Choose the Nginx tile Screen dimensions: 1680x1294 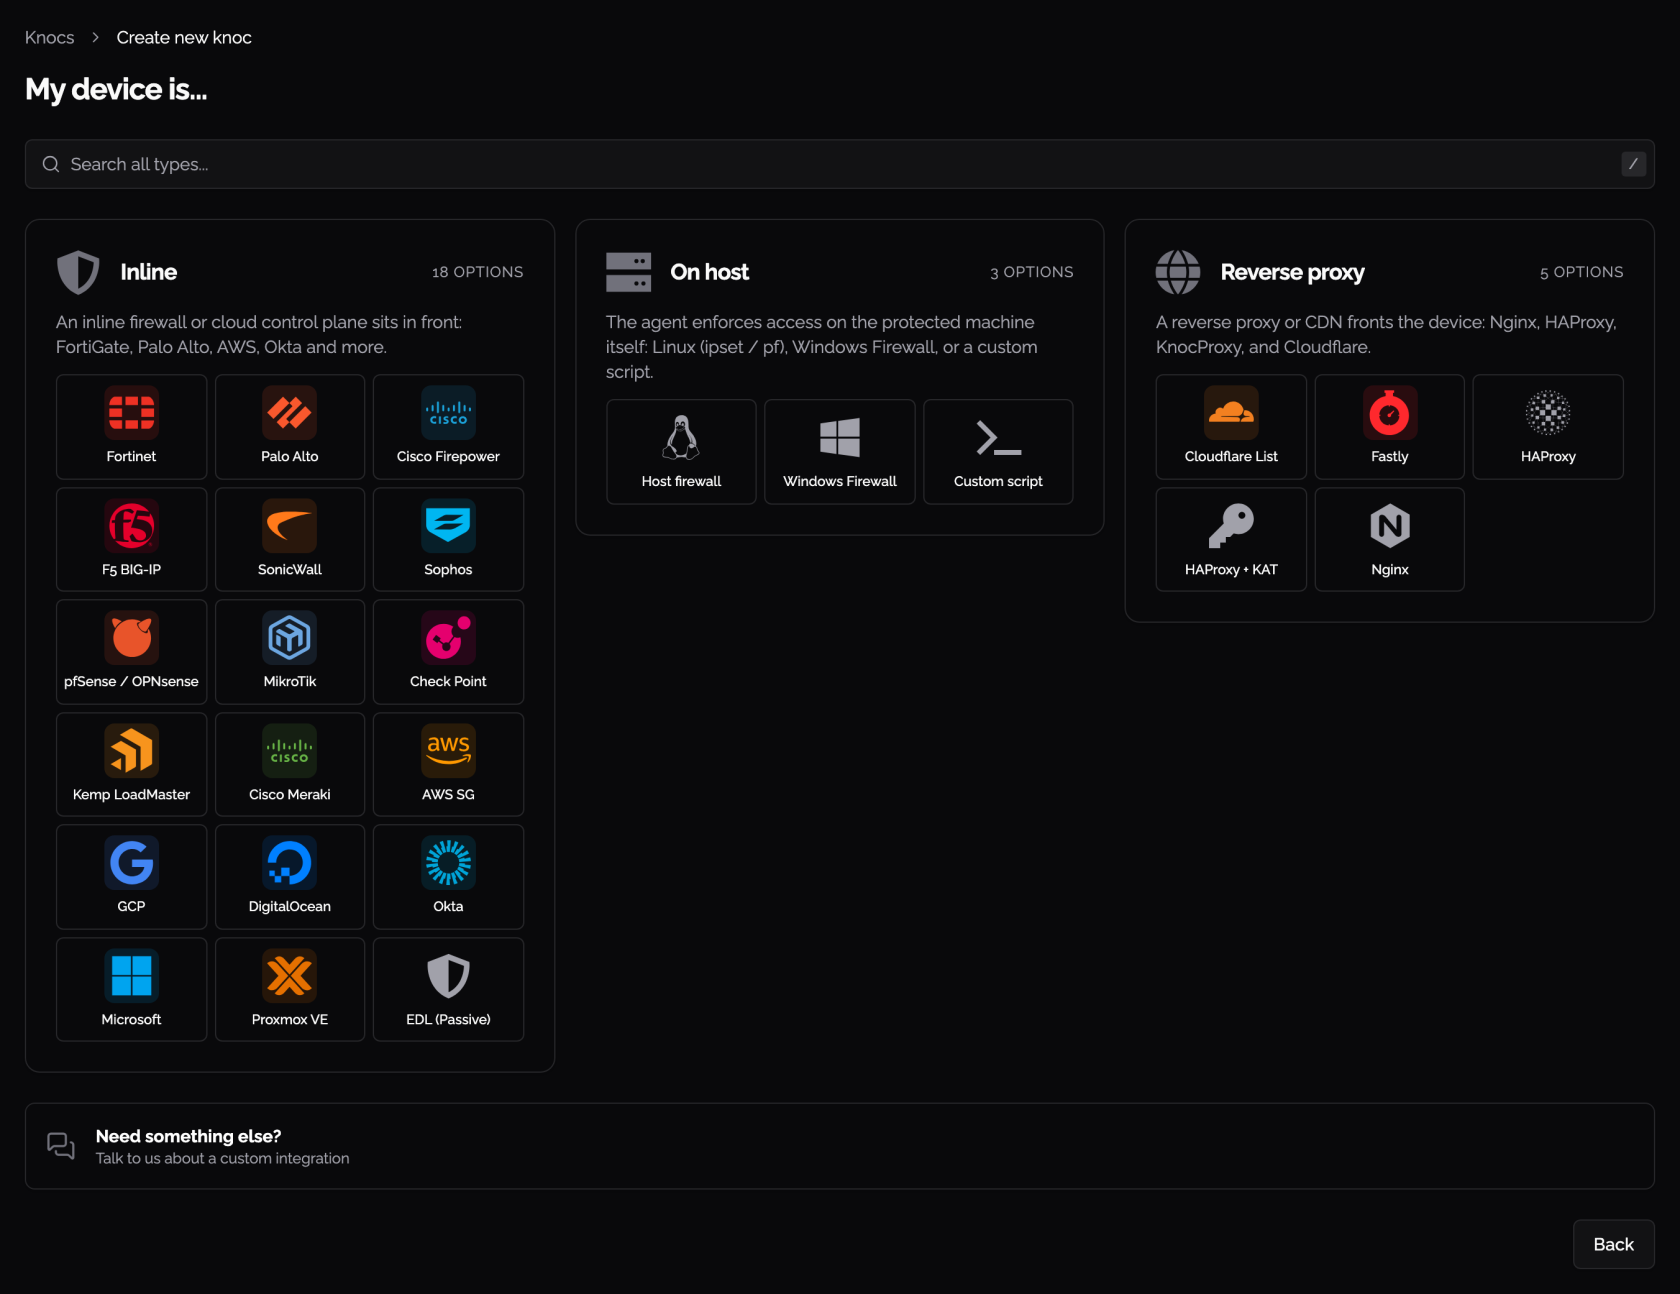1390,539
